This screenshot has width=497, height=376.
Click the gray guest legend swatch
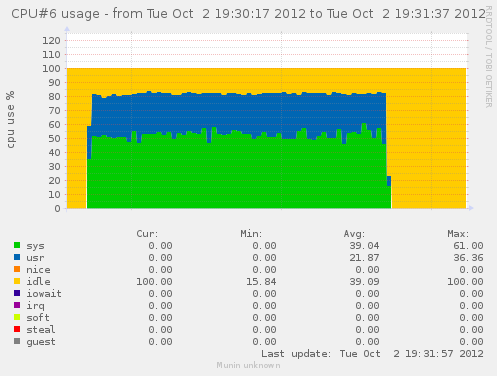pyautogui.click(x=17, y=341)
